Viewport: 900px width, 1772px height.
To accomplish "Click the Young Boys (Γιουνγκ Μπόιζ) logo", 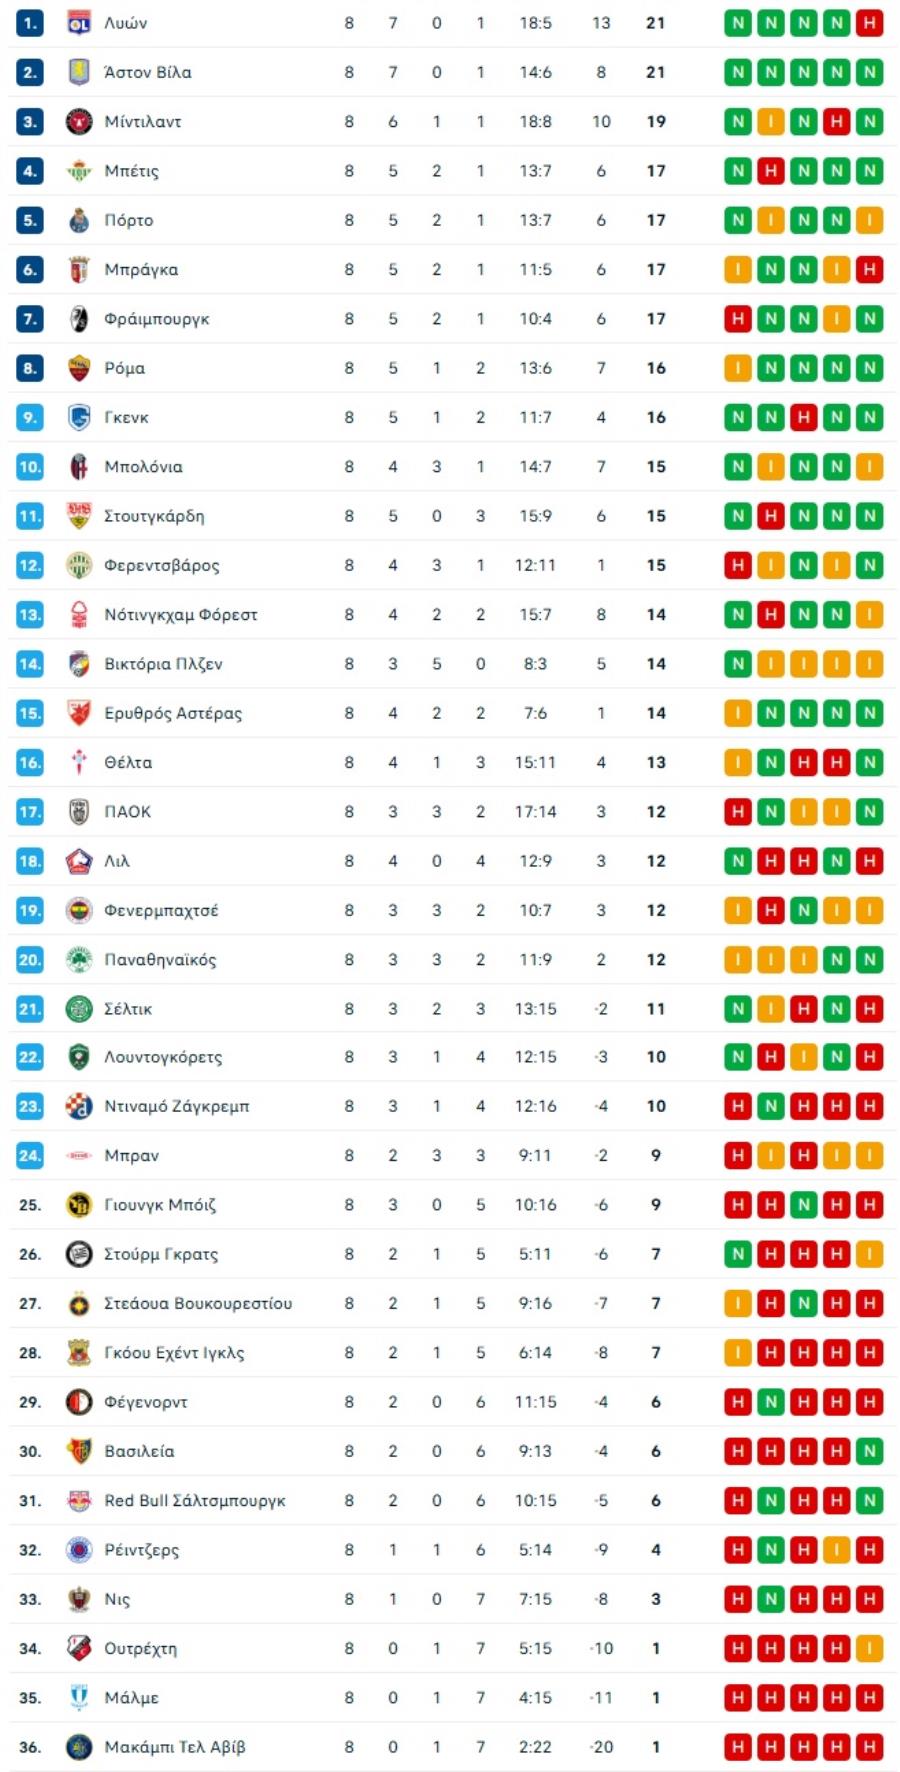I will tap(79, 1205).
